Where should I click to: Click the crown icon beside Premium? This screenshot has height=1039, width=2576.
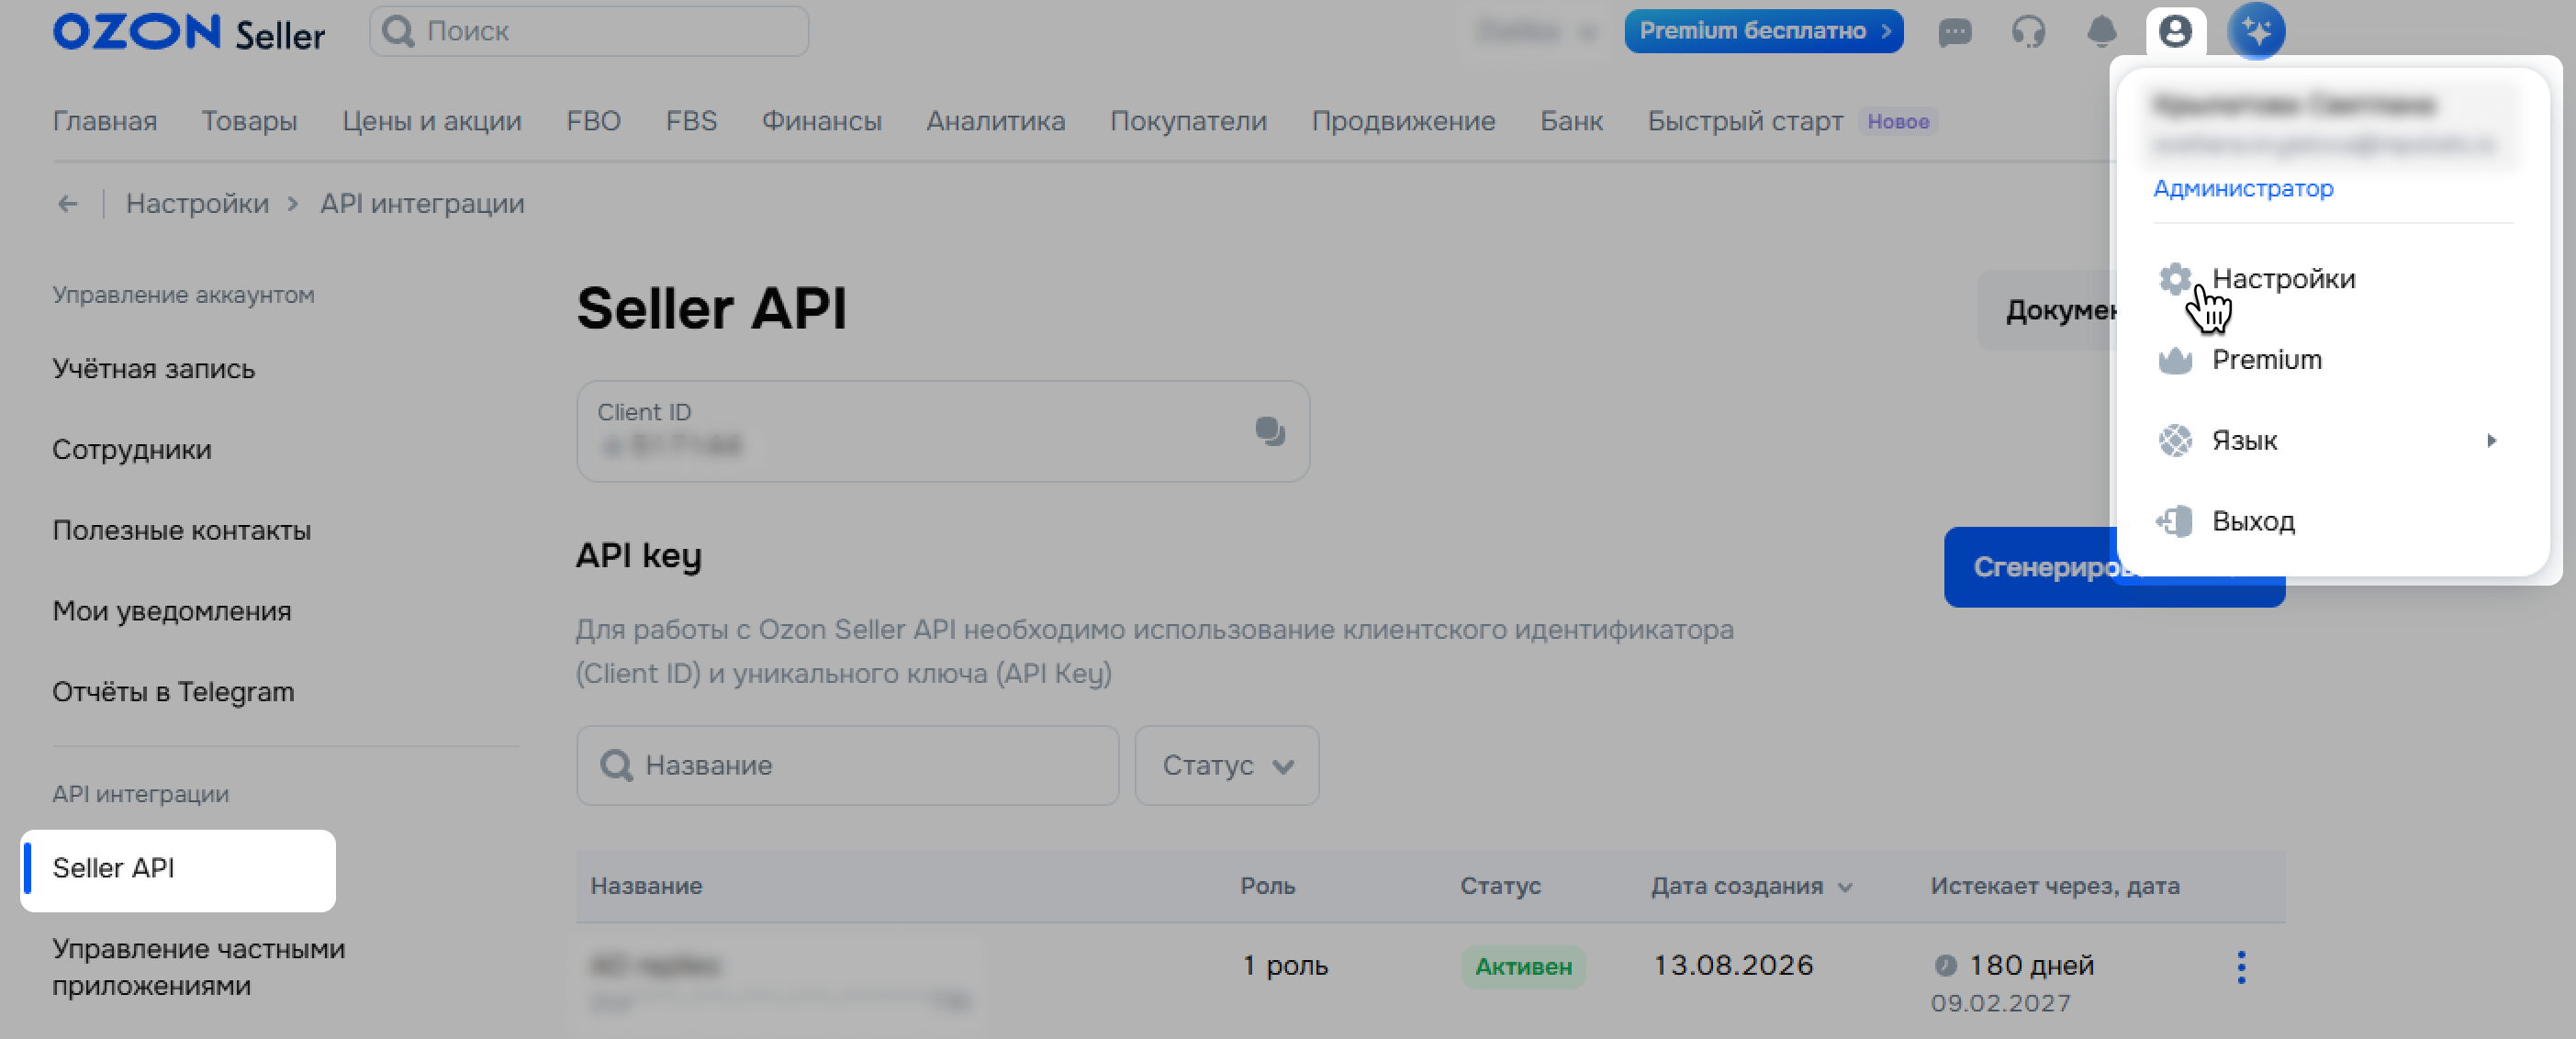(x=2175, y=360)
